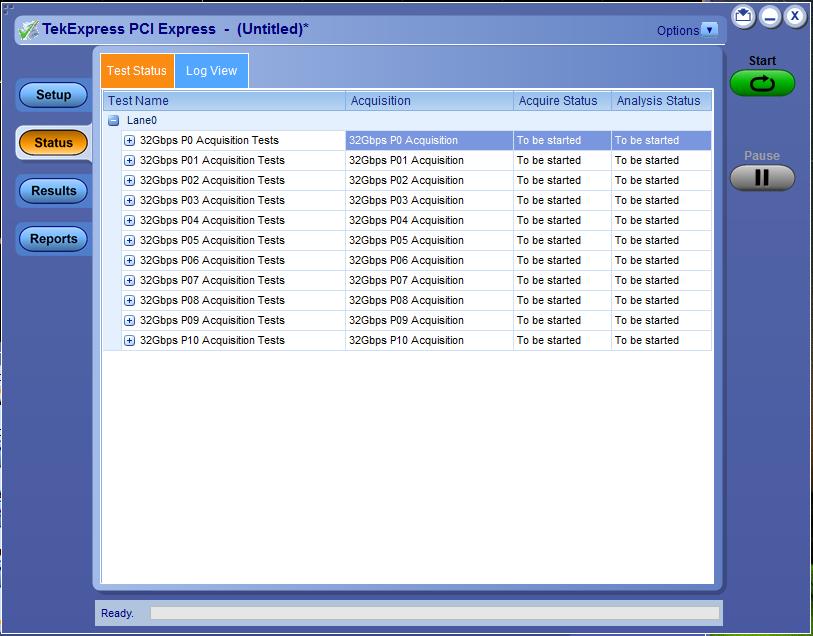813x636 pixels.
Task: Click Acquire Status of the P05 Acquisition row
Action: pos(563,241)
